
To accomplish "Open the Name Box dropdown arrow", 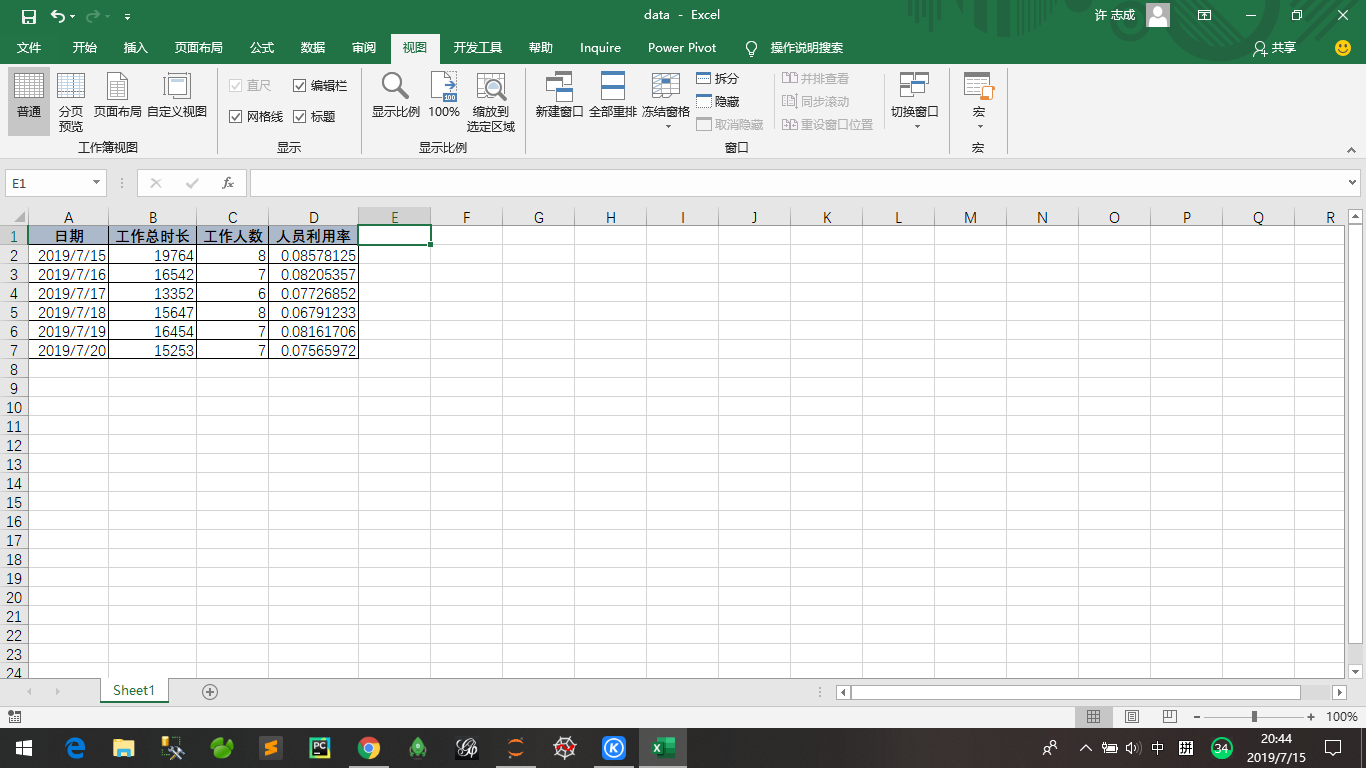I will [97, 183].
